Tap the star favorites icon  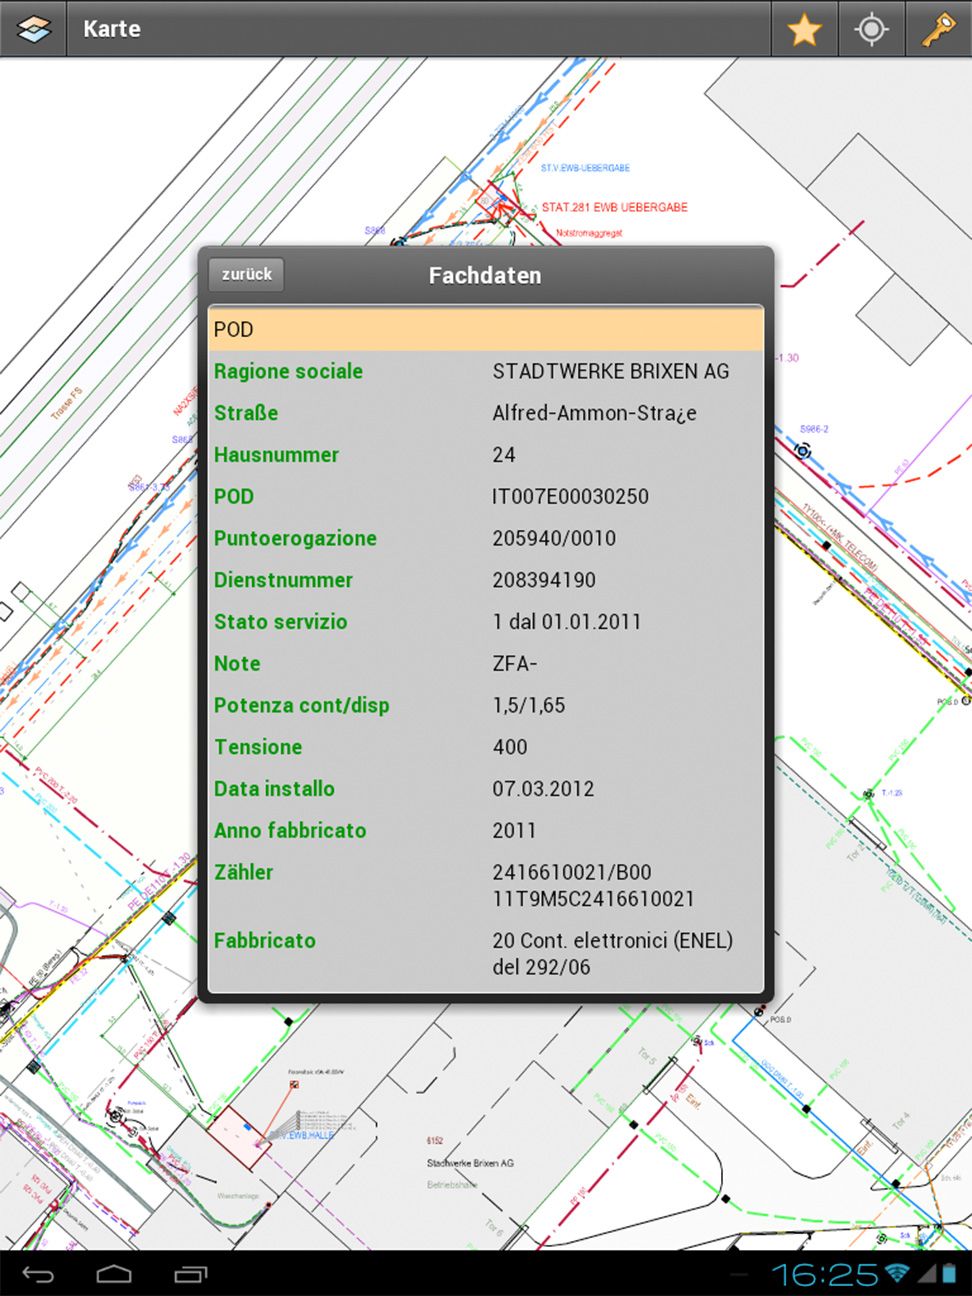pyautogui.click(x=804, y=30)
